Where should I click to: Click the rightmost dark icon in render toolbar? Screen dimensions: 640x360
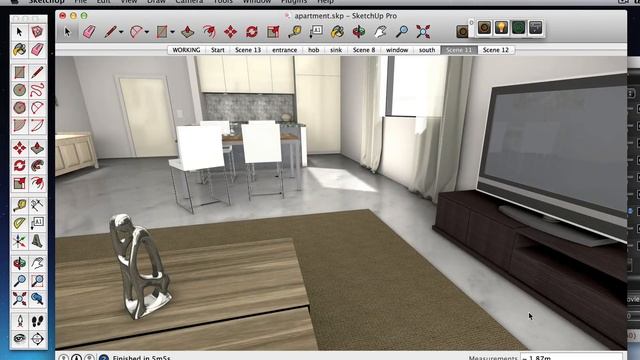point(536,28)
